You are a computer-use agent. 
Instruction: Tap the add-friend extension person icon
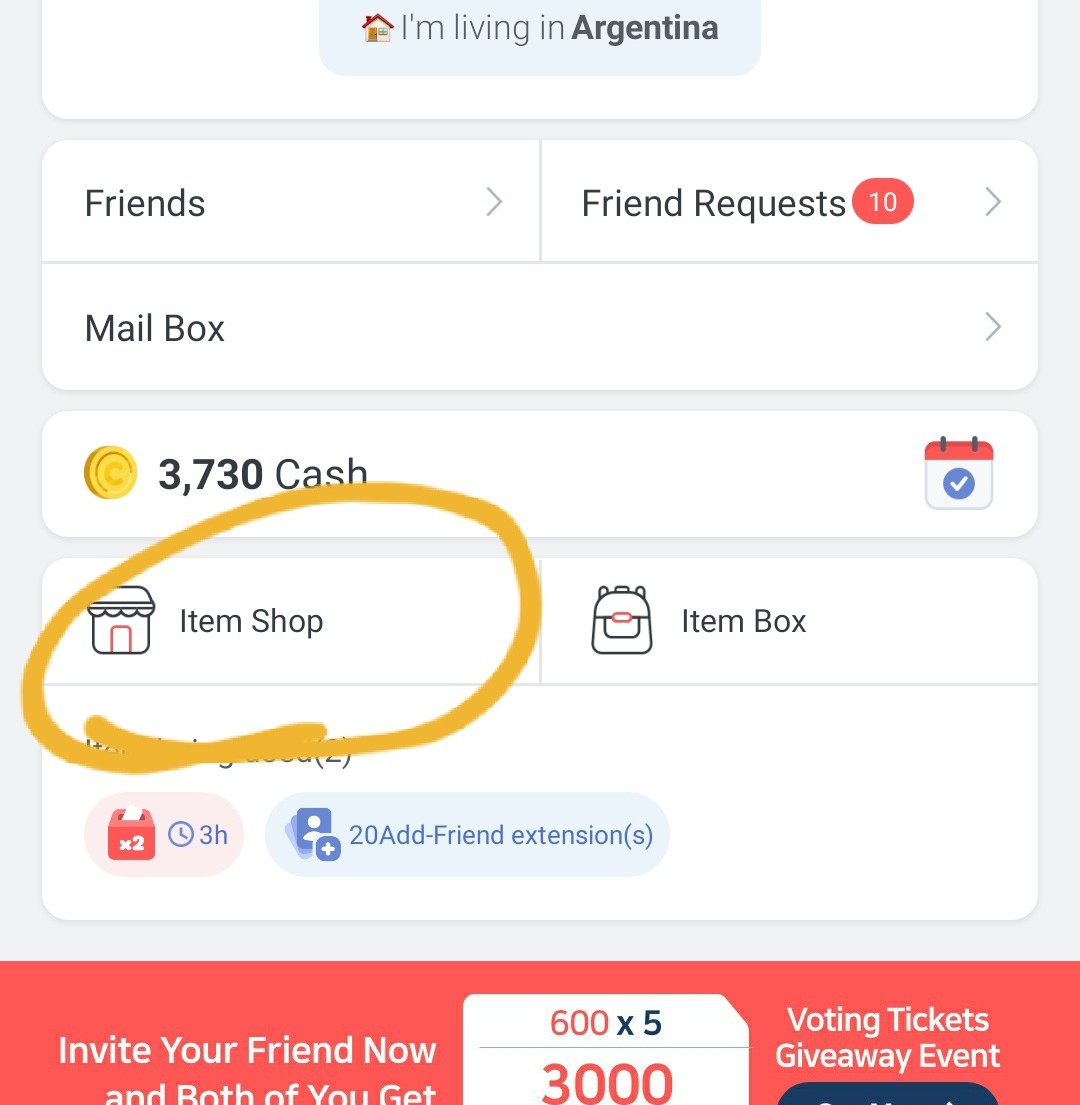pos(313,835)
